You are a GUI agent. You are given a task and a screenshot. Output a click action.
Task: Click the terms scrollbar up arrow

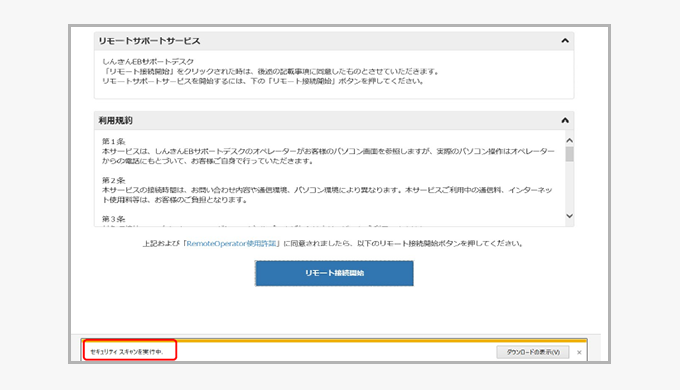pos(569,141)
